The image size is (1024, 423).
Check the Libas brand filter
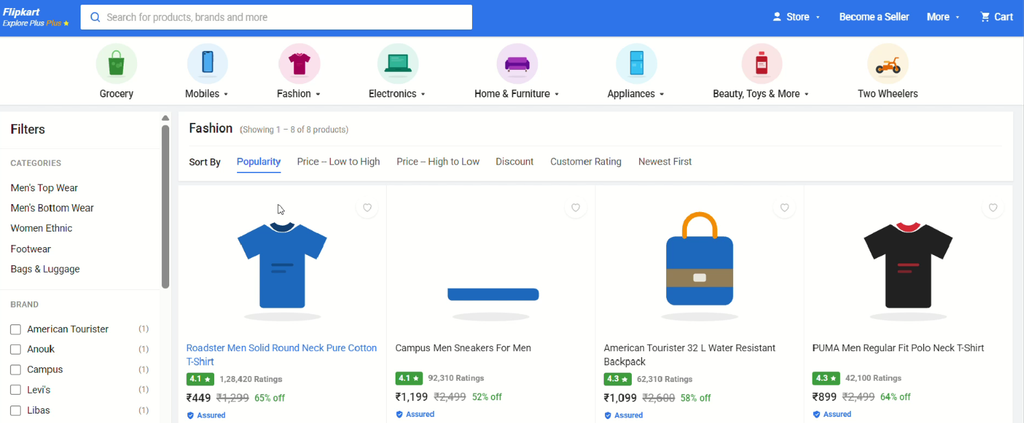(x=16, y=411)
